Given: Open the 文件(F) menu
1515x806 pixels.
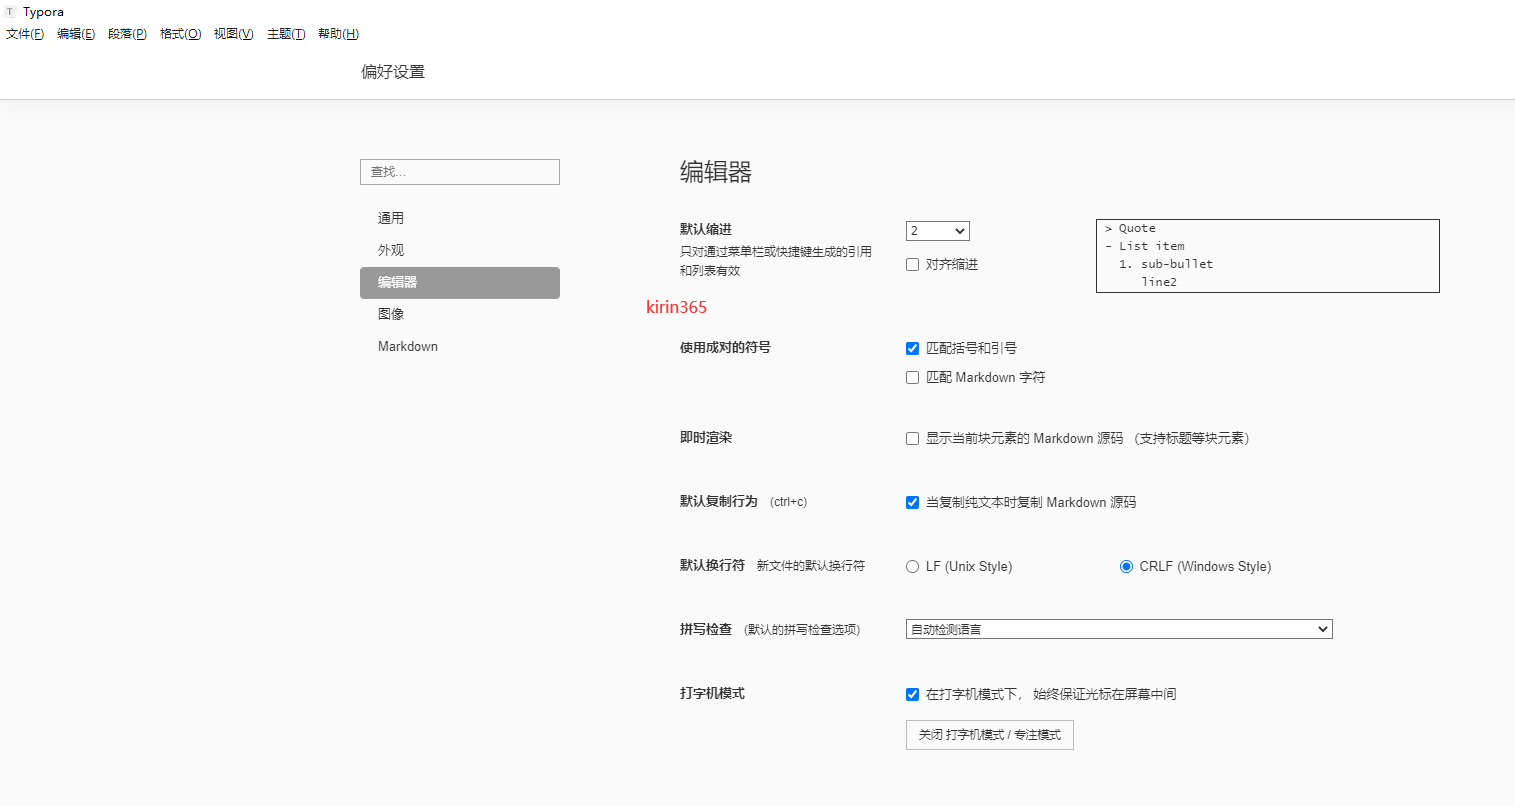Looking at the screenshot, I should pos(25,34).
